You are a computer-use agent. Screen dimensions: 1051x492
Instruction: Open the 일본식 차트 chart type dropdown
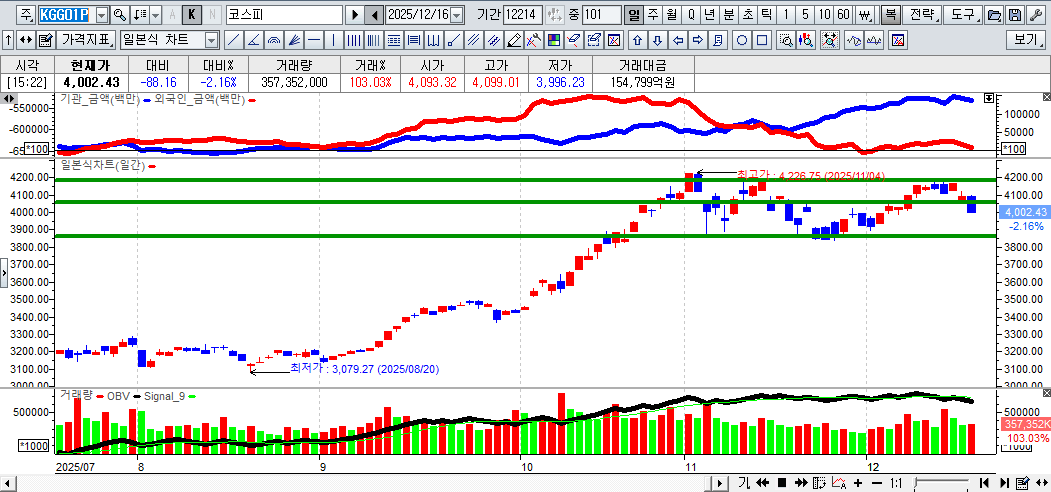click(211, 40)
